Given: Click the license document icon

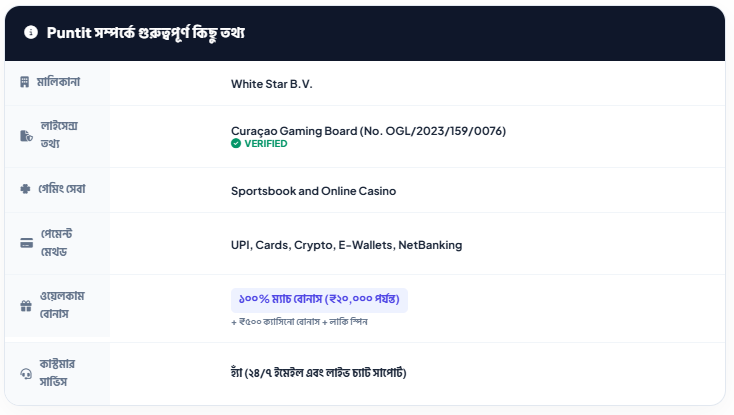Looking at the screenshot, I should coord(25,136).
